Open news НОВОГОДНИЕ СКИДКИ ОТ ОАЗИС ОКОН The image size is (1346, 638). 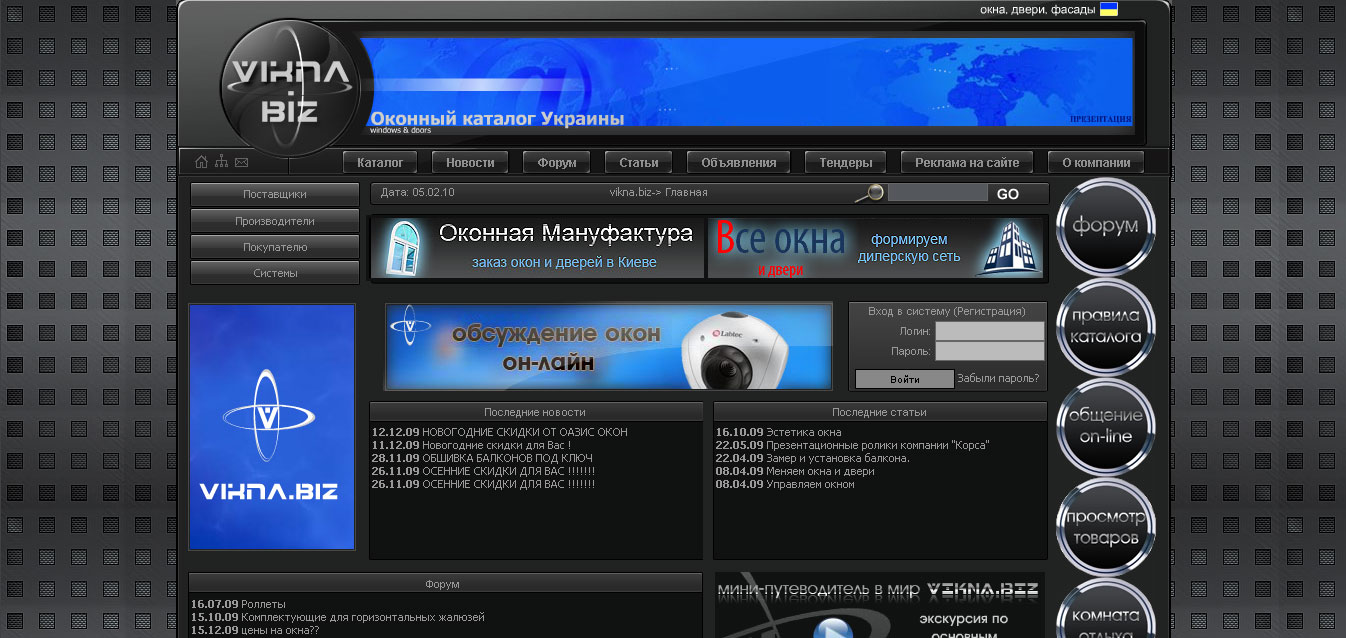[x=525, y=432]
